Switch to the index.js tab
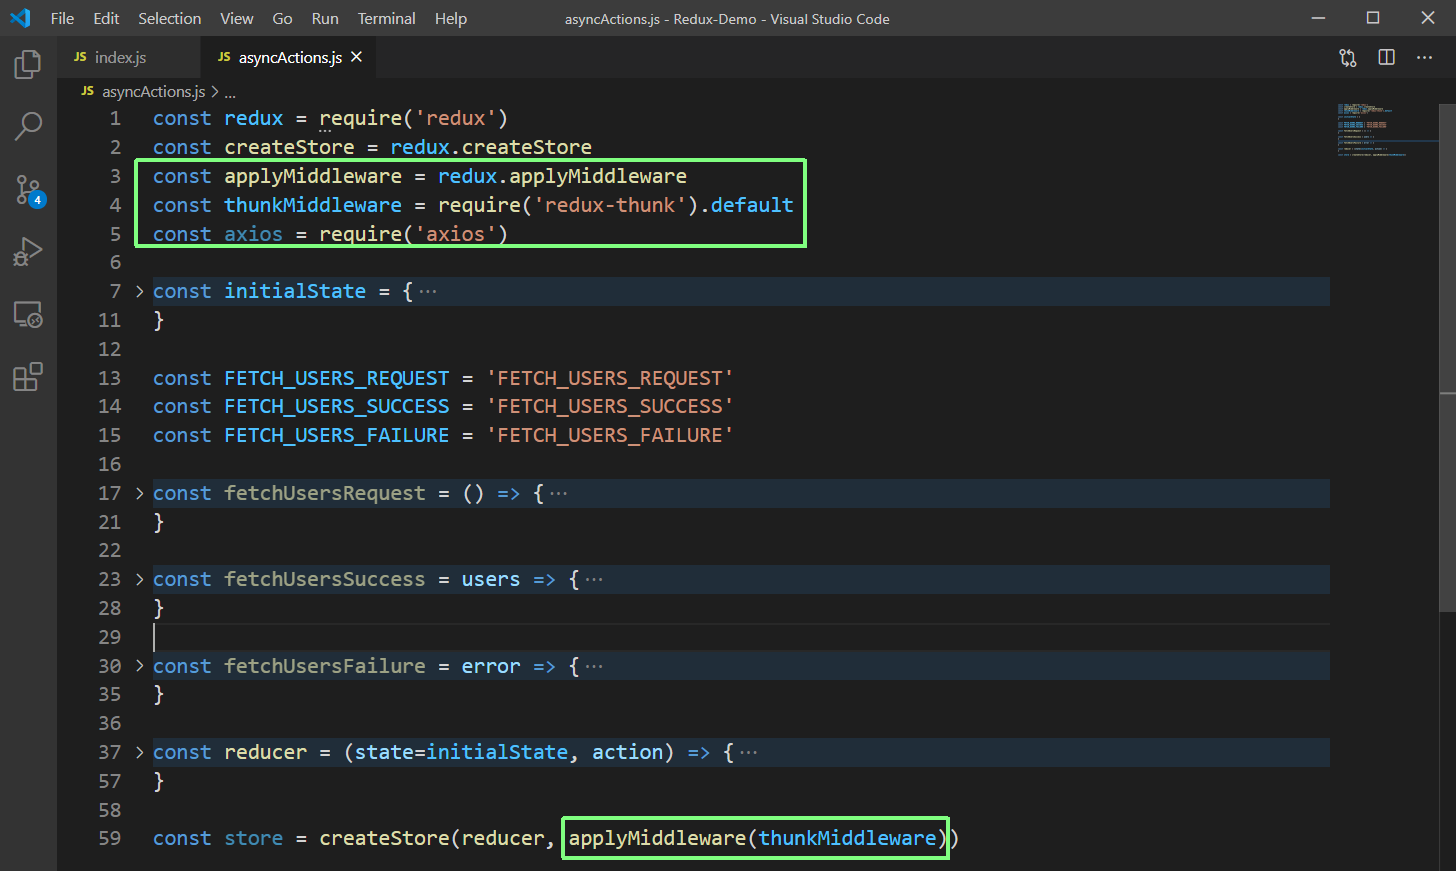Image resolution: width=1456 pixels, height=871 pixels. tap(128, 57)
